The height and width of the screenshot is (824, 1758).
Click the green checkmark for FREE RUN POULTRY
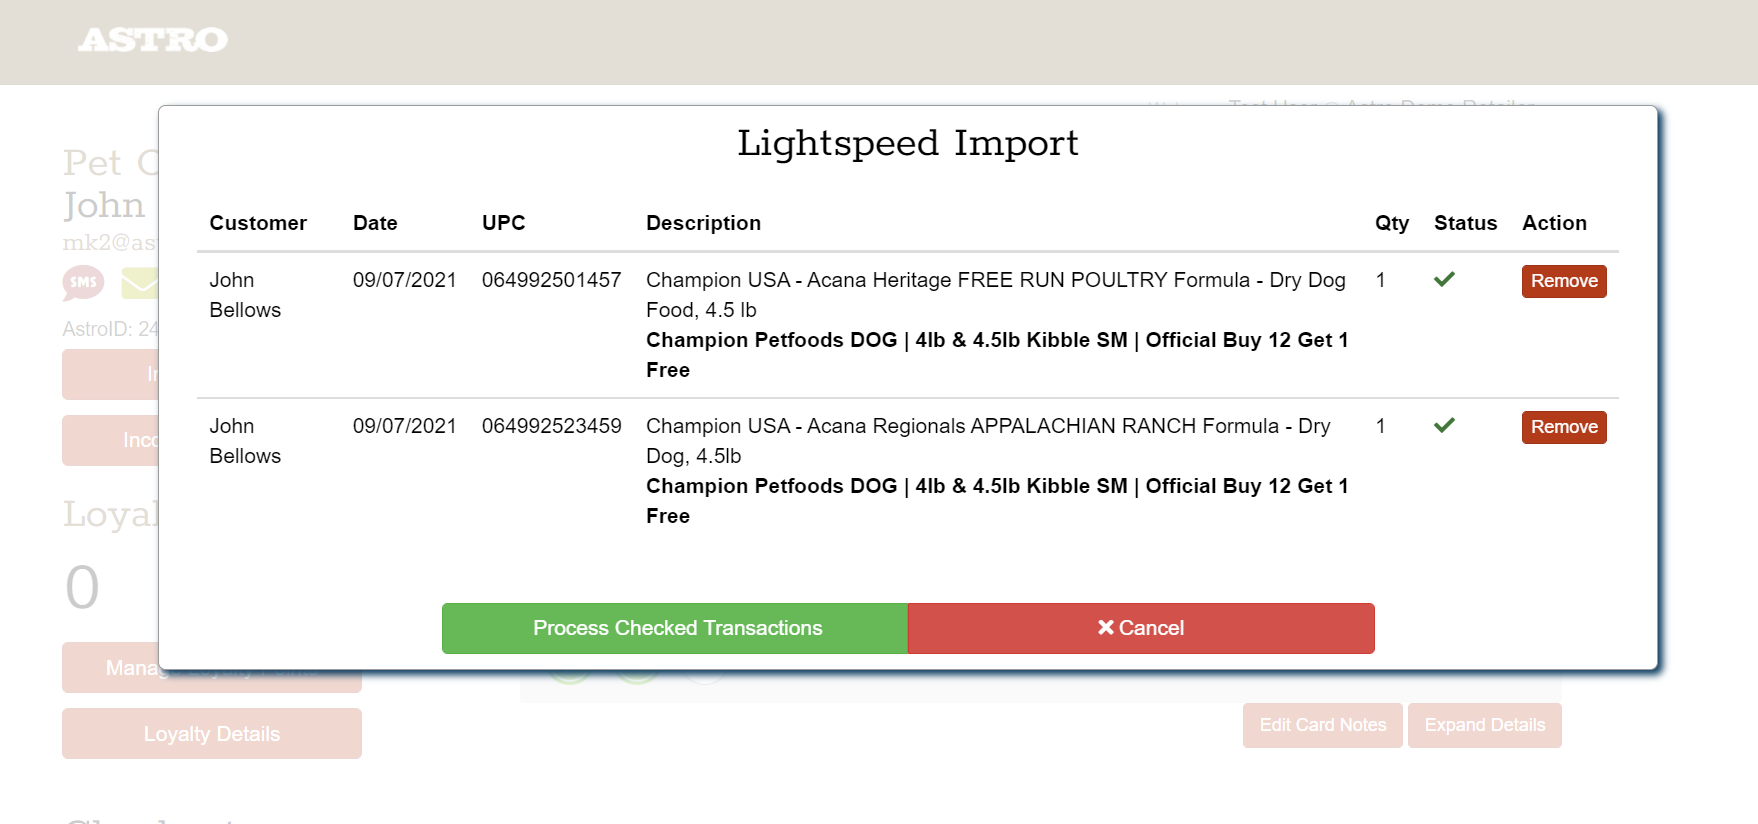[1444, 280]
